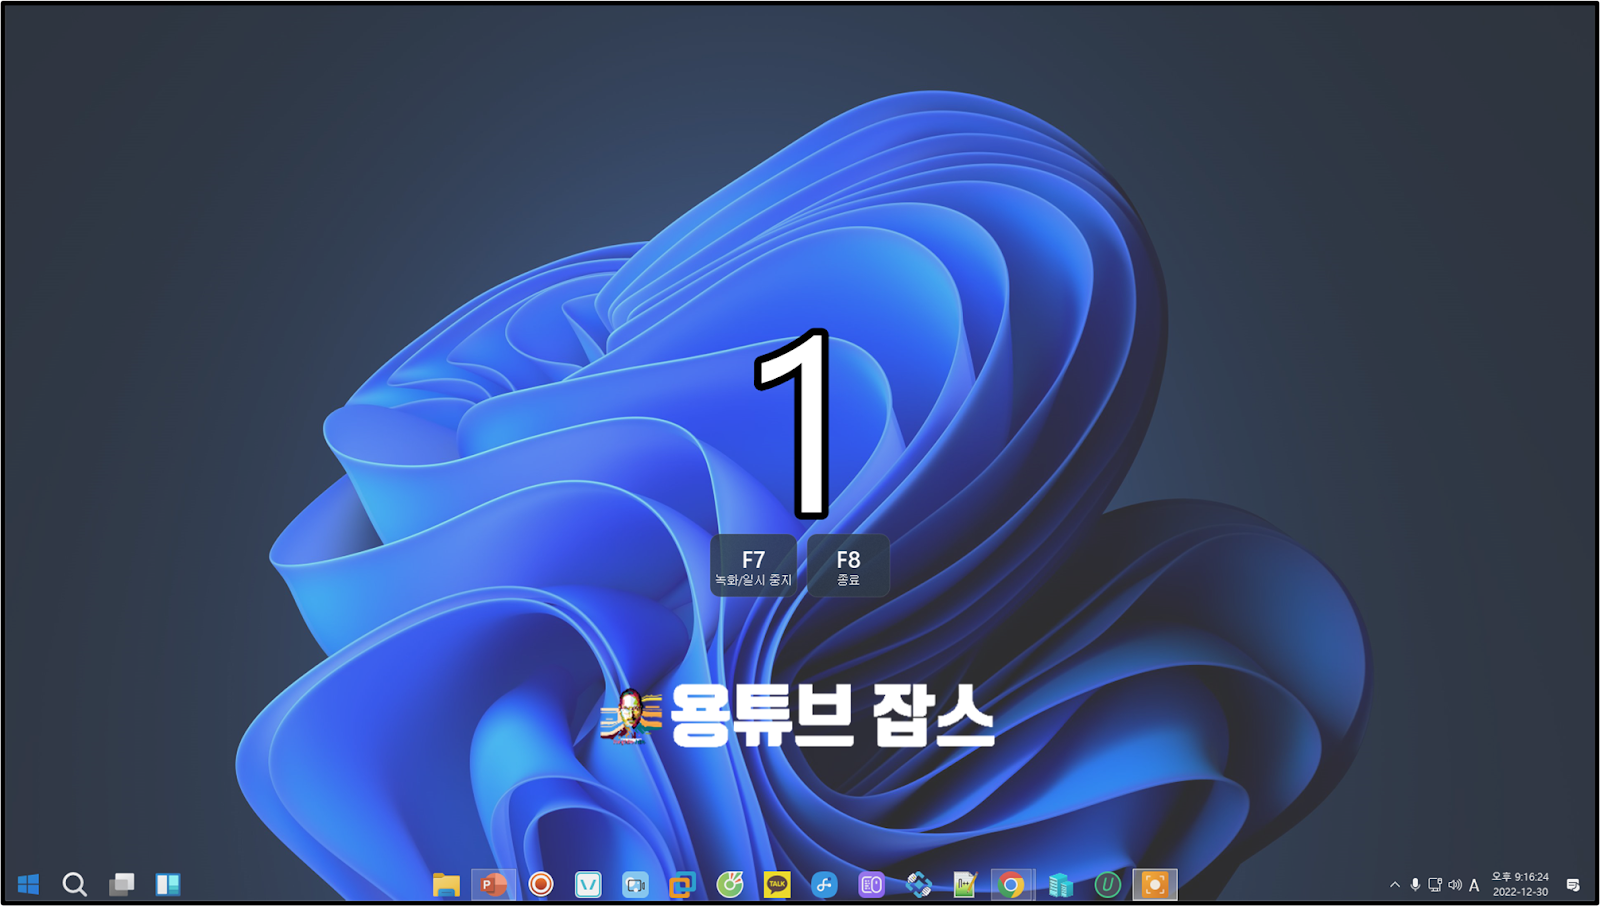Switch to PowerPoint in the taskbar
1600x906 pixels.
tap(493, 884)
